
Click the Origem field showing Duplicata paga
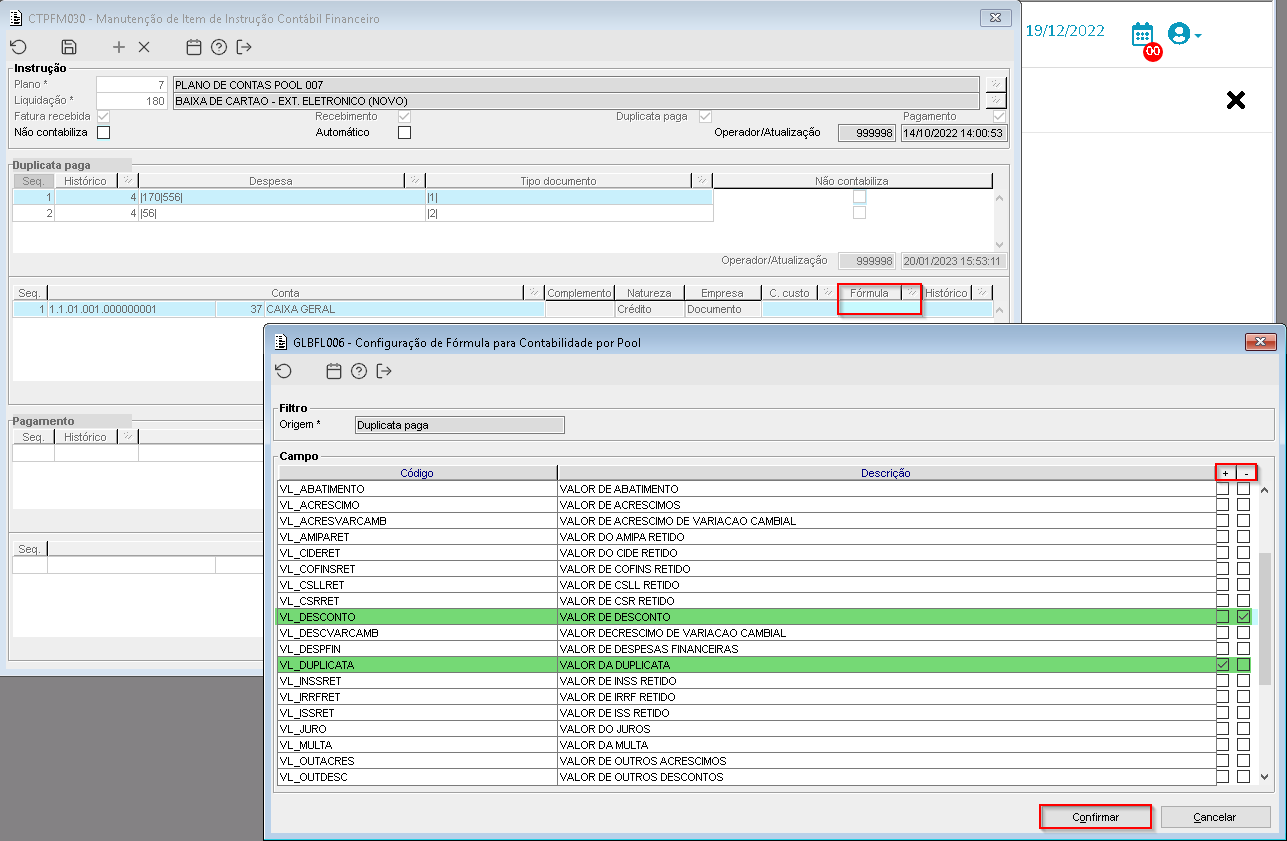pyautogui.click(x=460, y=424)
